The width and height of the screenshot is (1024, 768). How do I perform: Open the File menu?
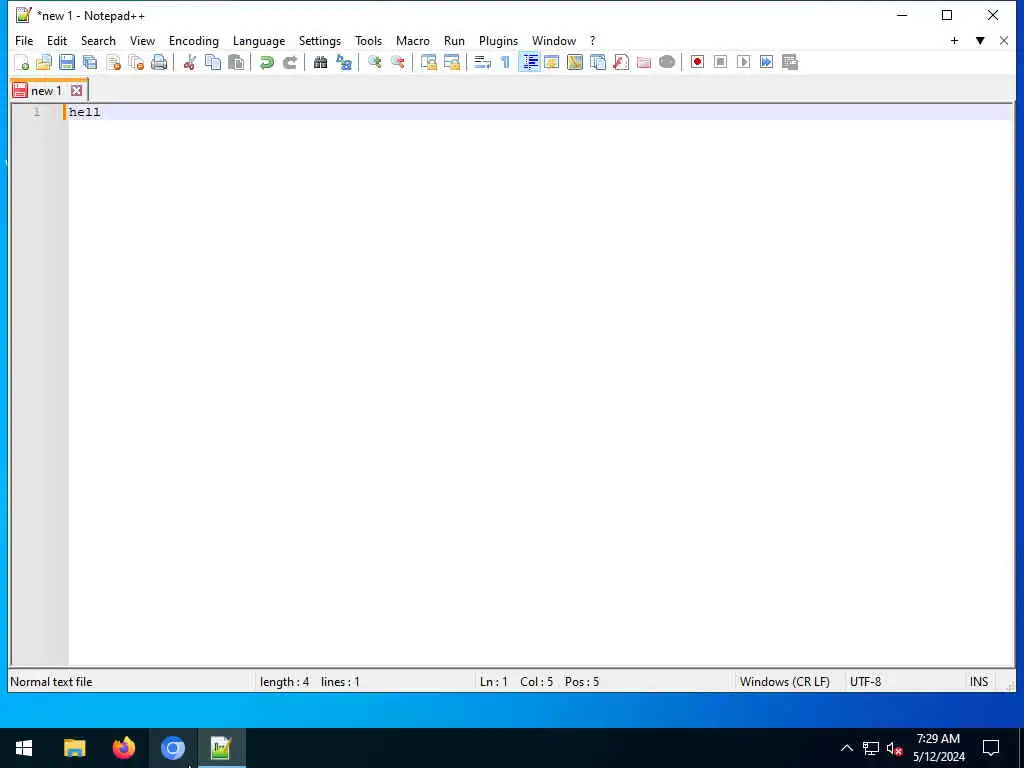(x=24, y=40)
